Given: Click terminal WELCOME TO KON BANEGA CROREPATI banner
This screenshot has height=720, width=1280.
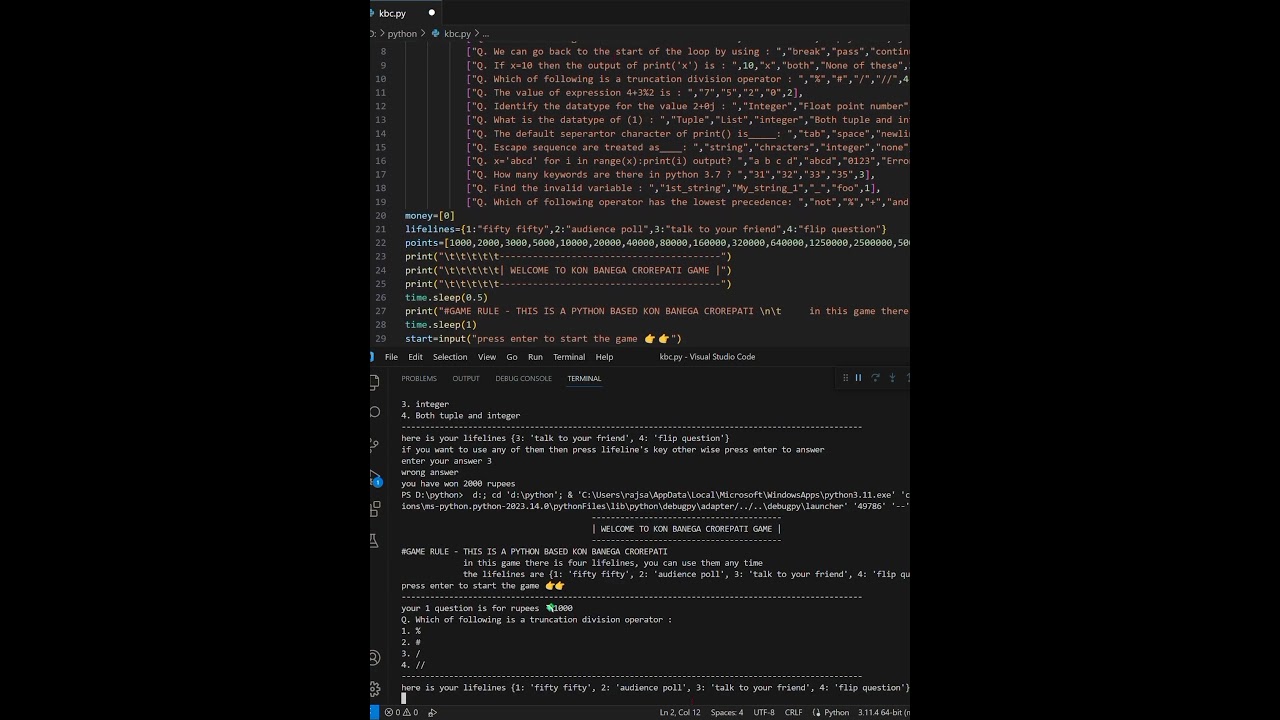Looking at the screenshot, I should tap(686, 529).
